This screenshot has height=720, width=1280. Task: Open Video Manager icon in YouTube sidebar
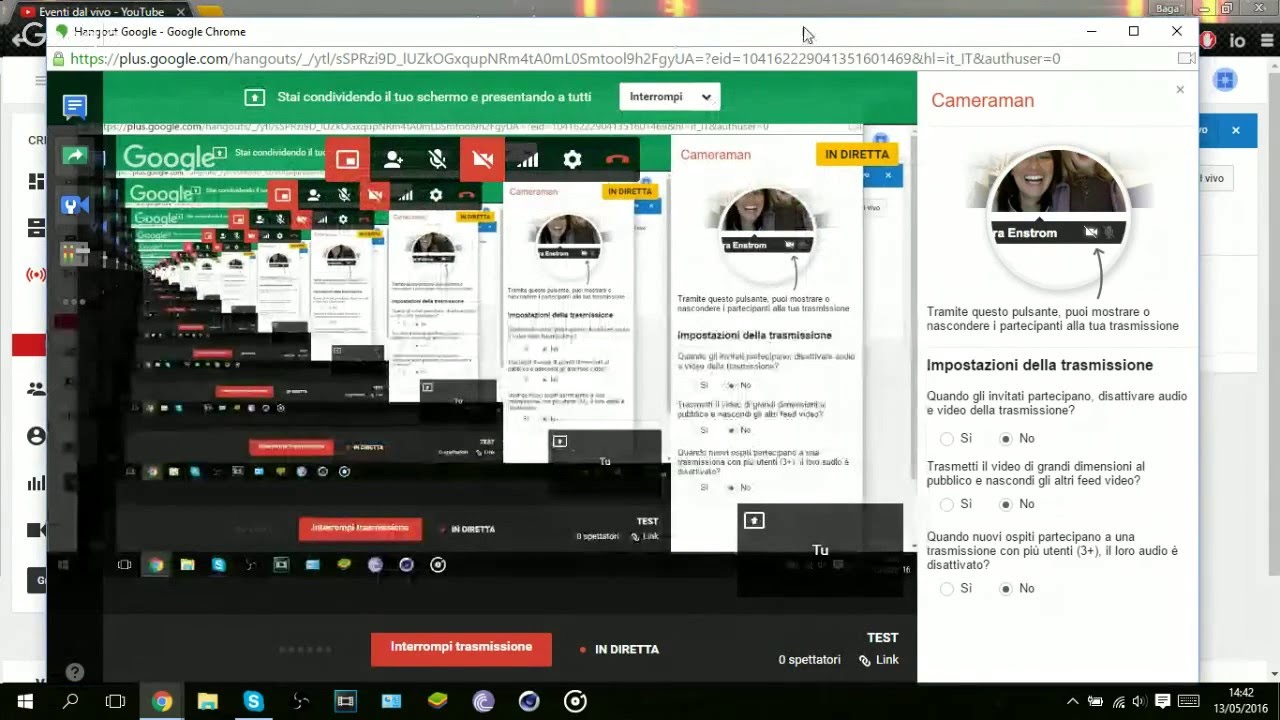point(37,228)
